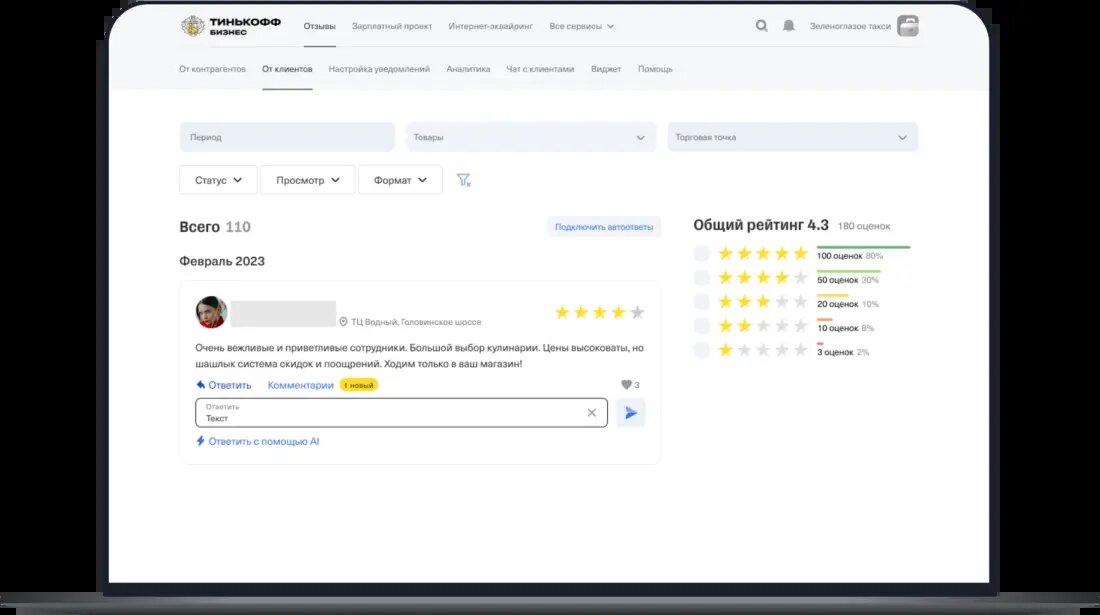Open the Помощь tab
The height and width of the screenshot is (615, 1100).
coord(655,69)
